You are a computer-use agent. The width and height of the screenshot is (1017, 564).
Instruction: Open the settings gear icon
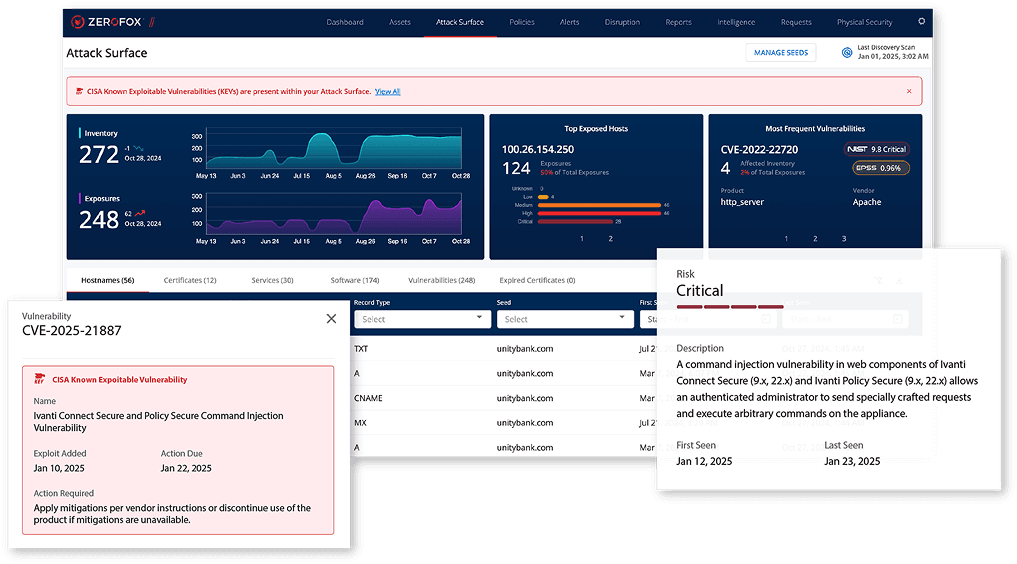921,21
